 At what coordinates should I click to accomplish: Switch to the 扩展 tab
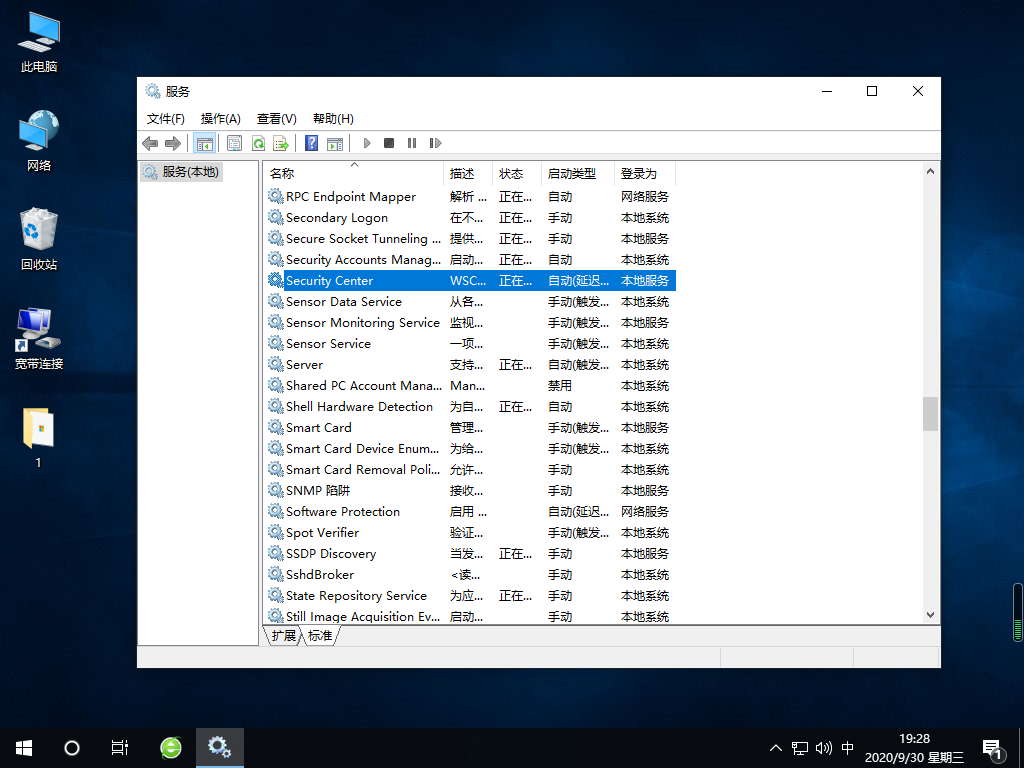tap(283, 635)
